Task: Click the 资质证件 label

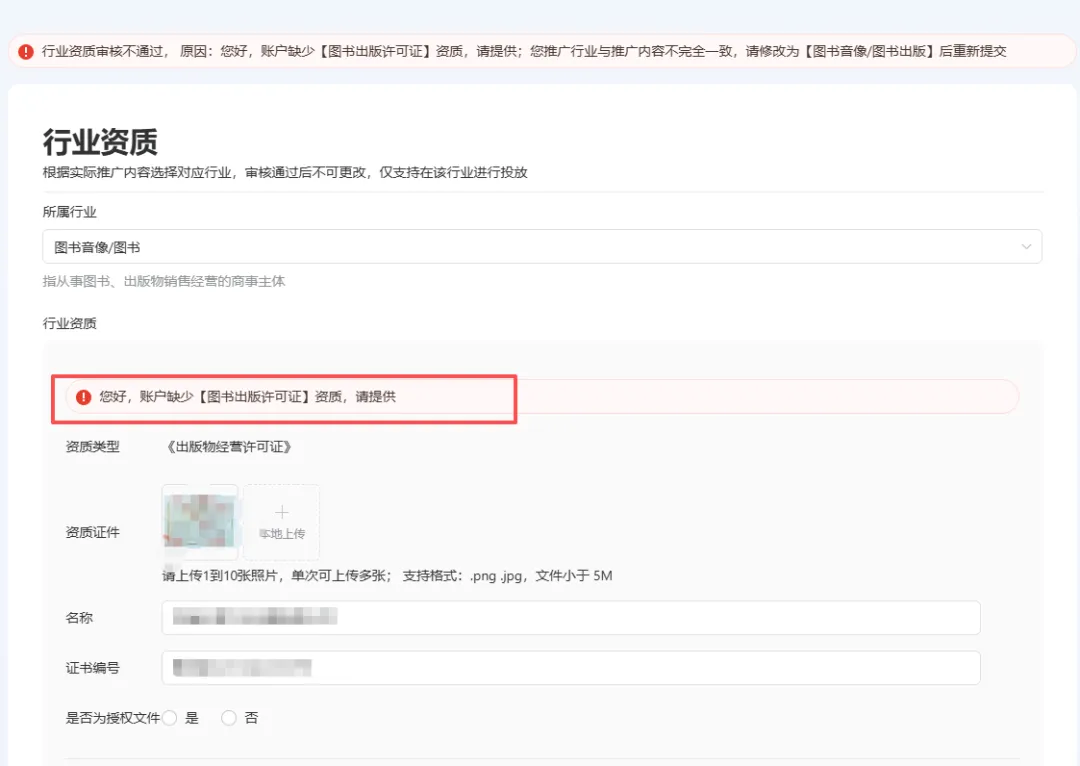Action: pos(92,532)
